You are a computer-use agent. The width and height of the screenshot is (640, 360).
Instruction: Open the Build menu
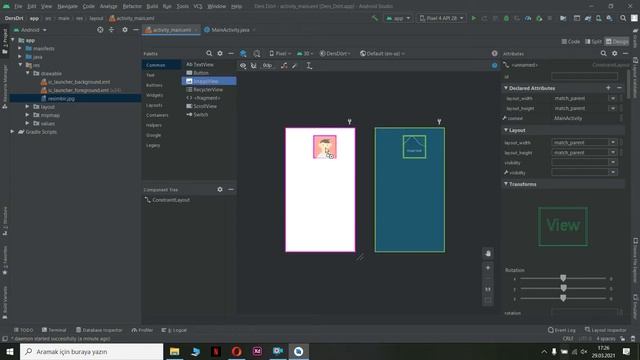pos(152,6)
